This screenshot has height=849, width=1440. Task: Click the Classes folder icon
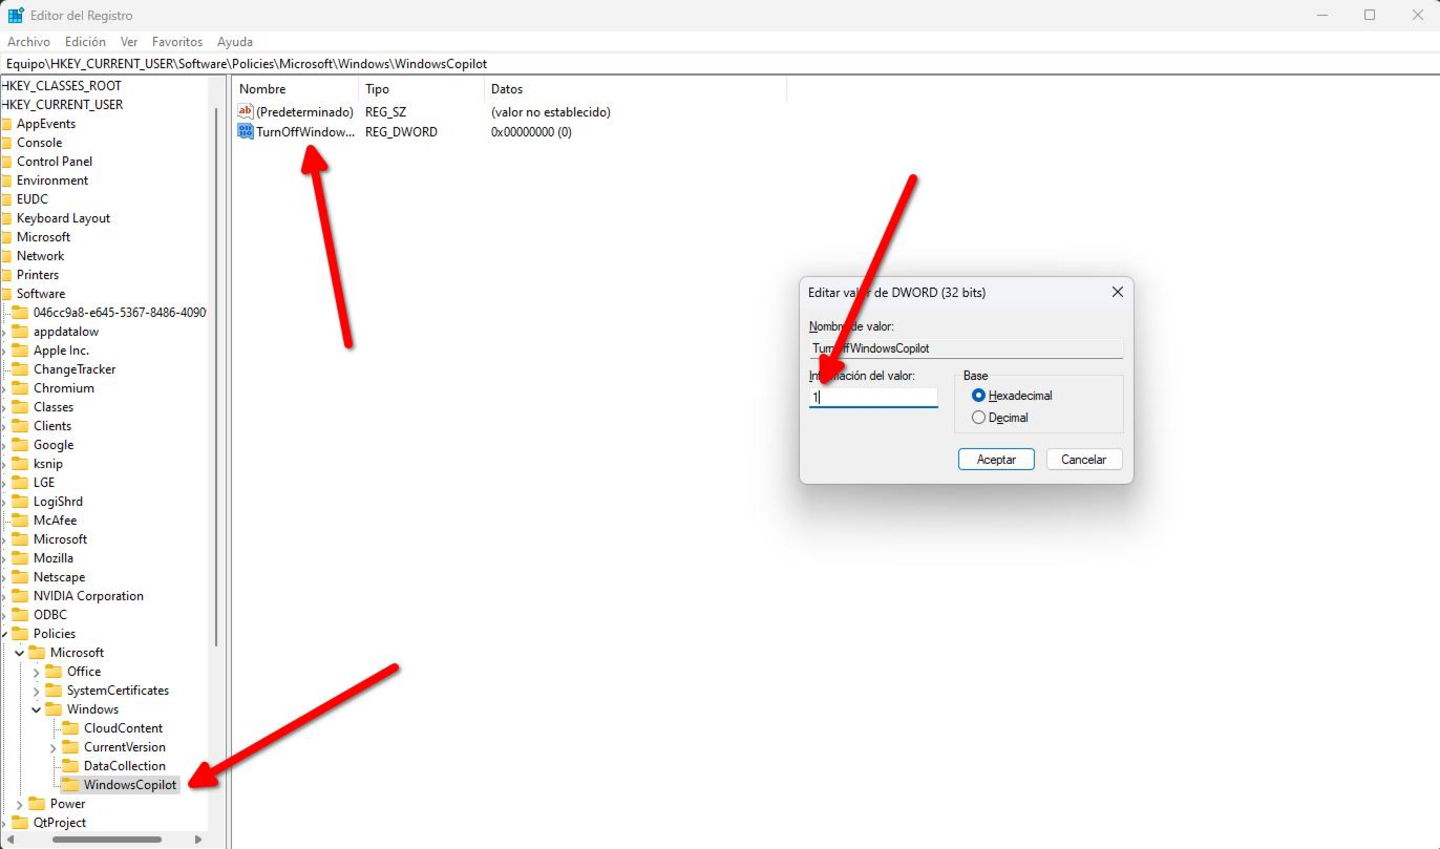[20, 408]
